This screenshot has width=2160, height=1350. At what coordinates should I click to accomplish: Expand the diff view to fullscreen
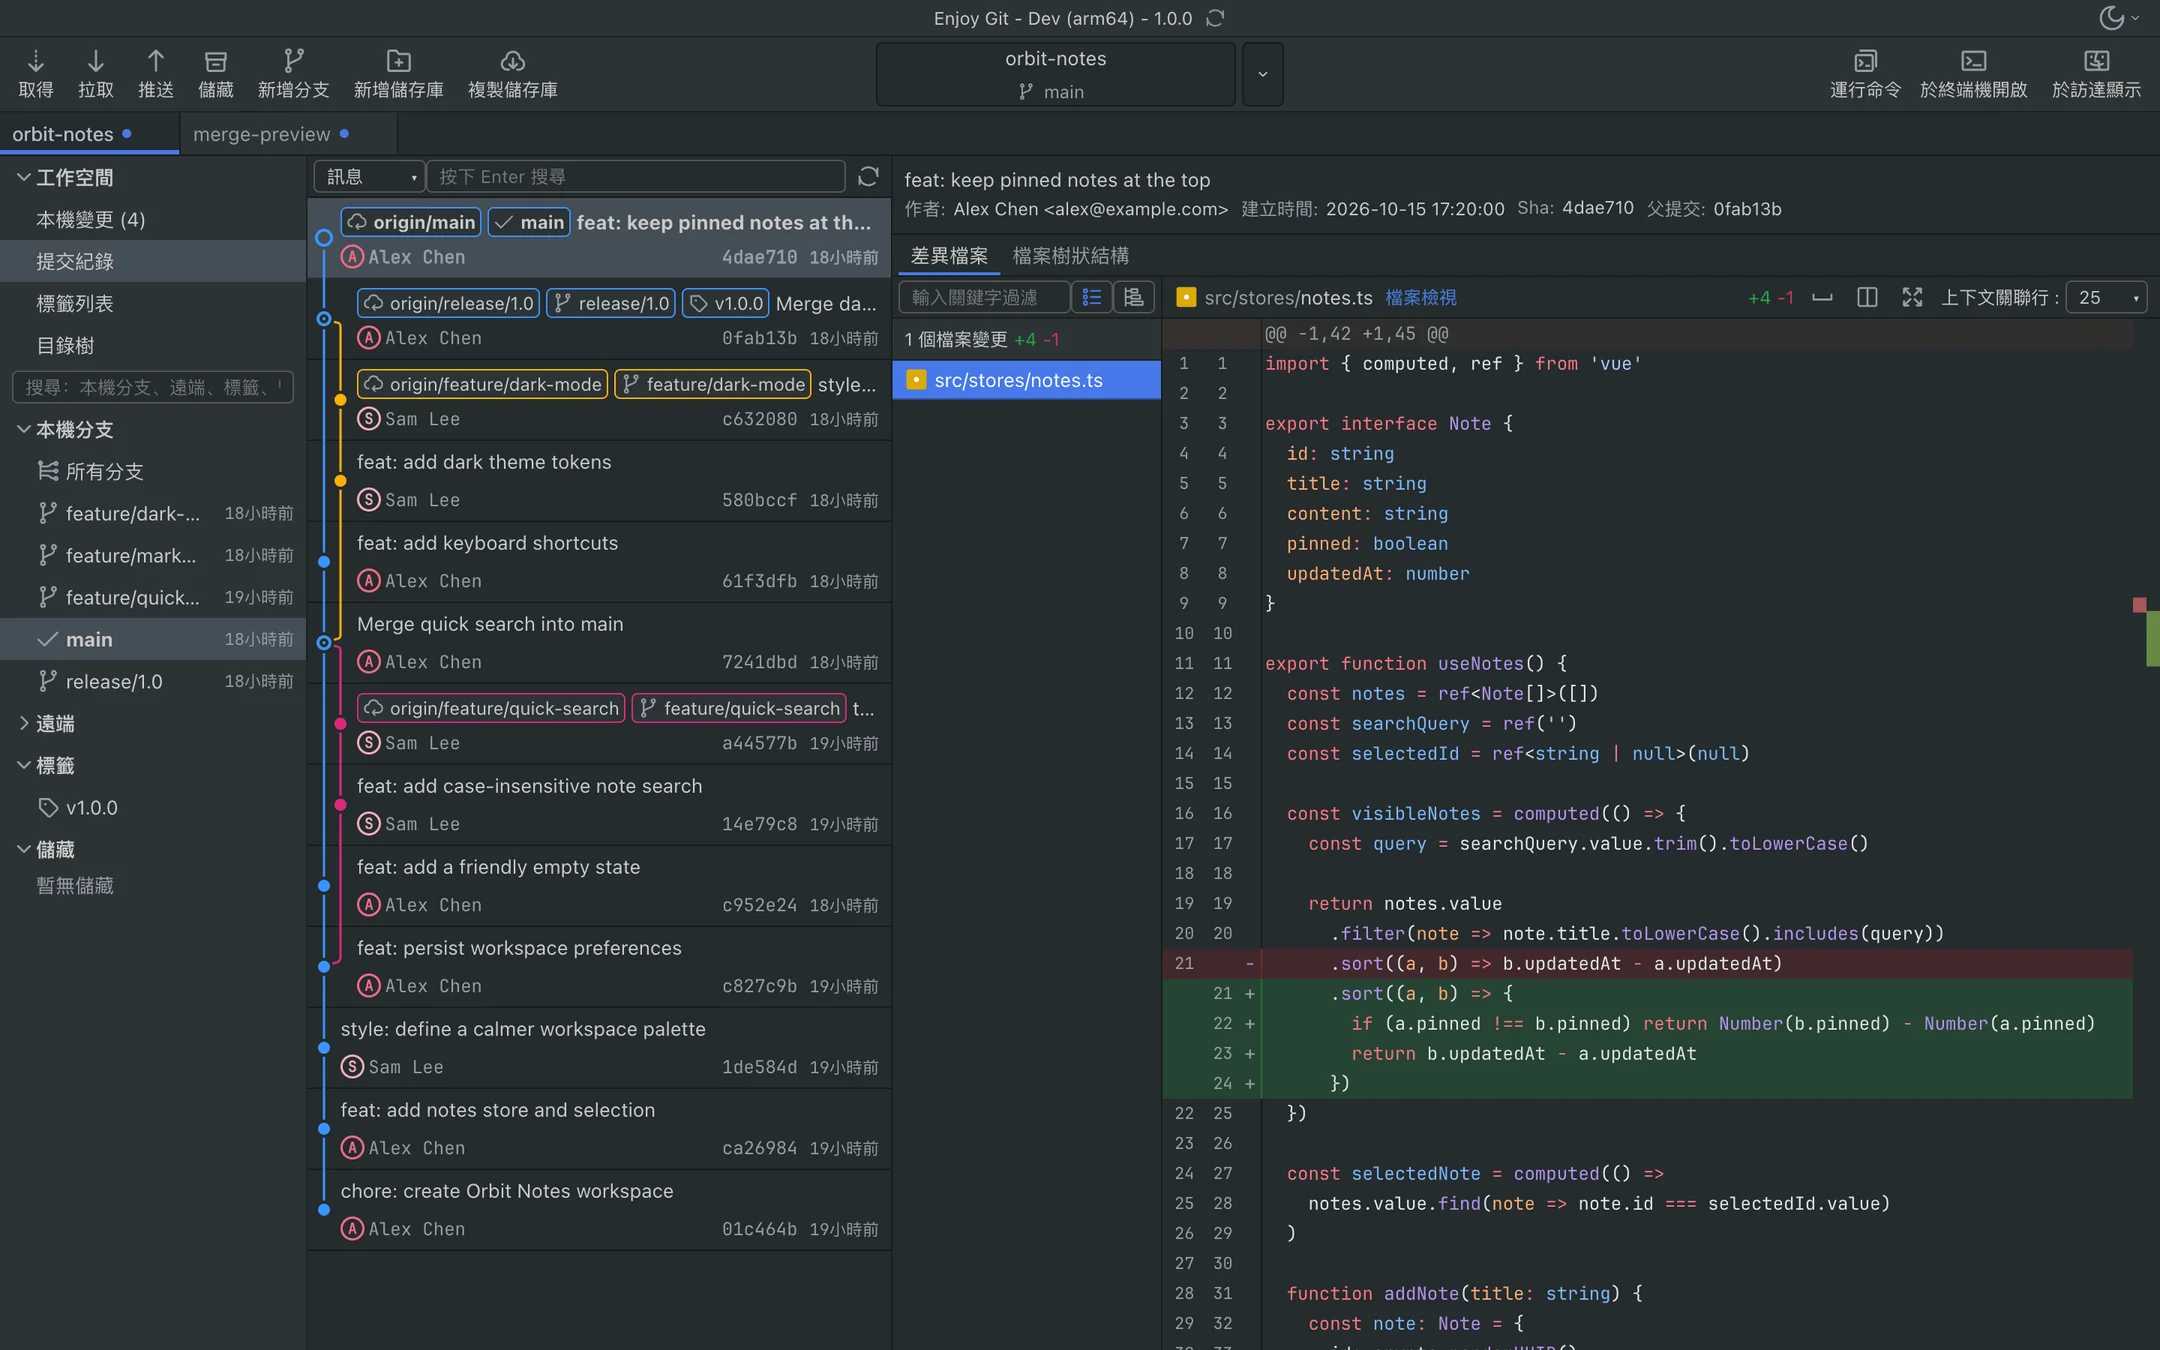click(x=1912, y=297)
